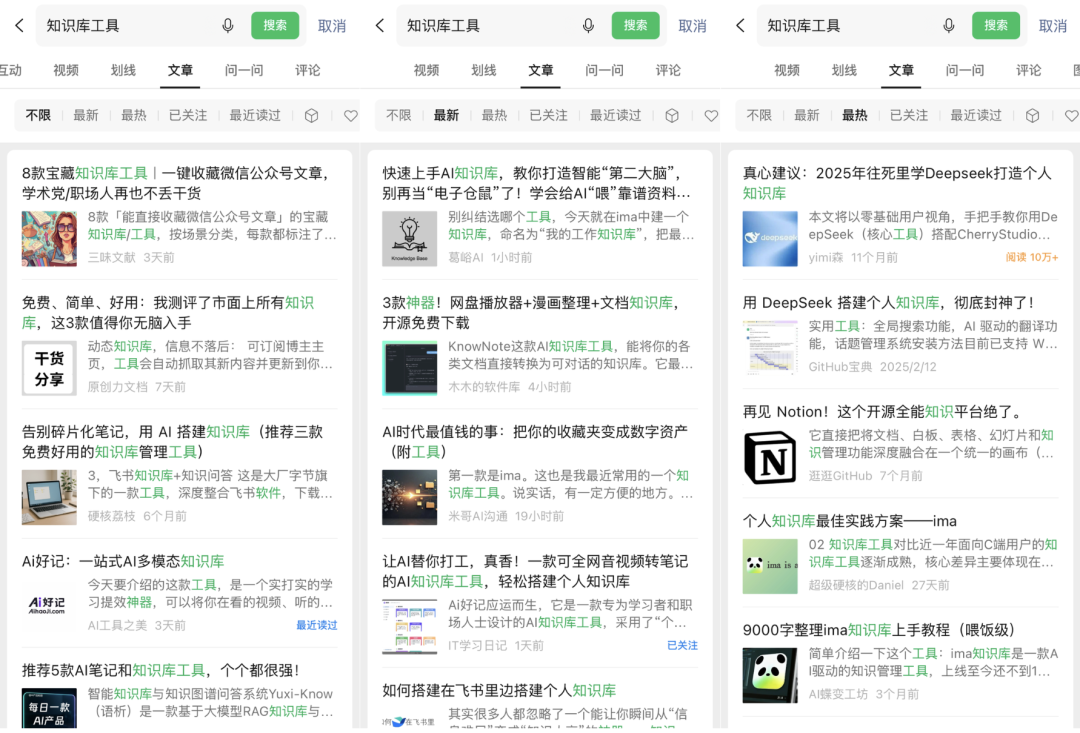Click the Knowledge Base lightbulb thumbnail
Image resolution: width=1080 pixels, height=733 pixels.
[x=410, y=239]
